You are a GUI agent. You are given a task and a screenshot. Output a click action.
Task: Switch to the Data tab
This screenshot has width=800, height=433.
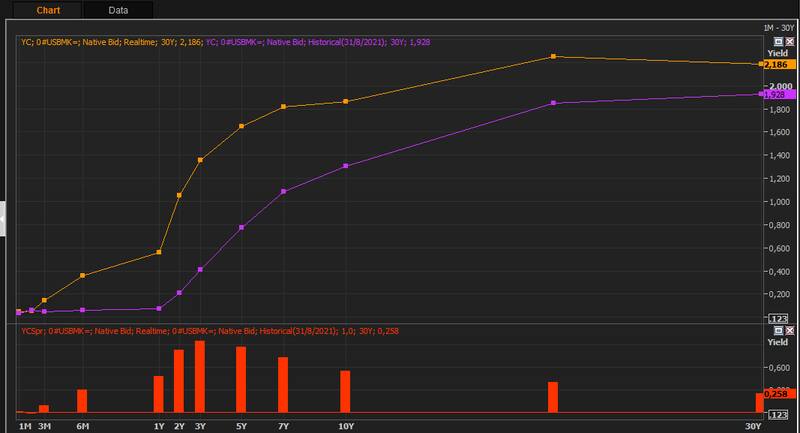pyautogui.click(x=118, y=10)
